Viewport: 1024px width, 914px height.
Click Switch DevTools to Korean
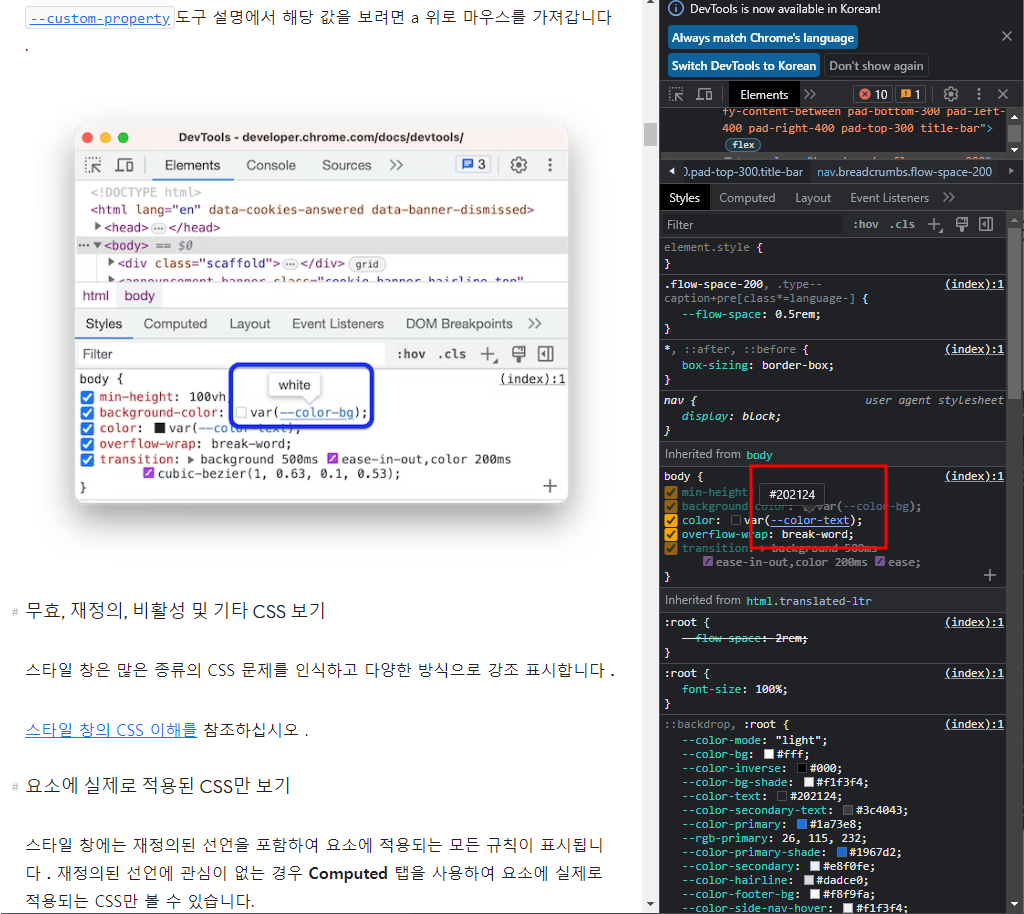[744, 66]
